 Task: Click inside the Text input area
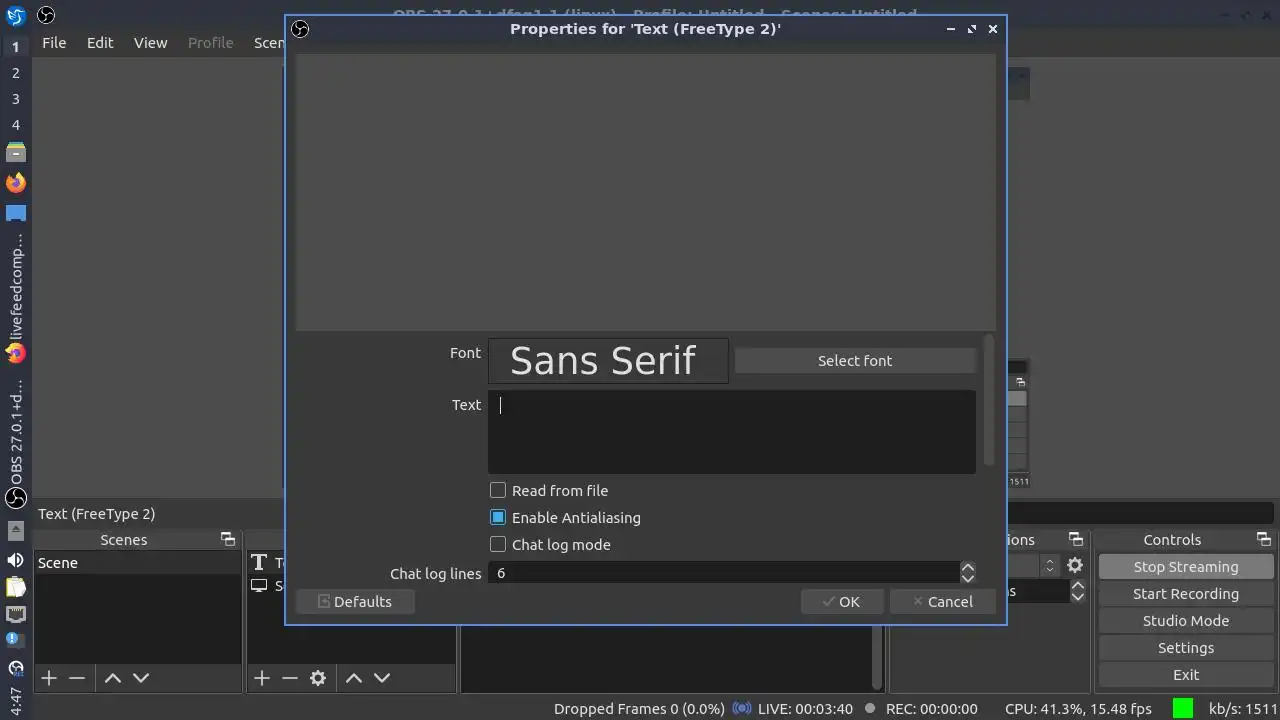point(732,431)
